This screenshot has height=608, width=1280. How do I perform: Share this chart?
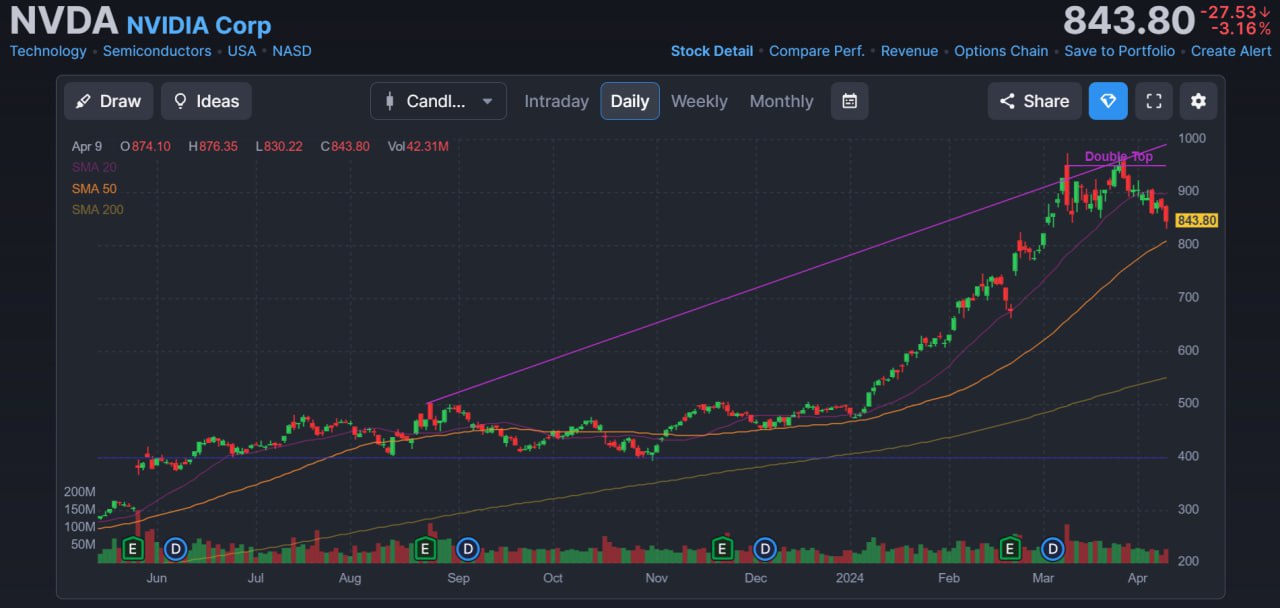point(1034,101)
